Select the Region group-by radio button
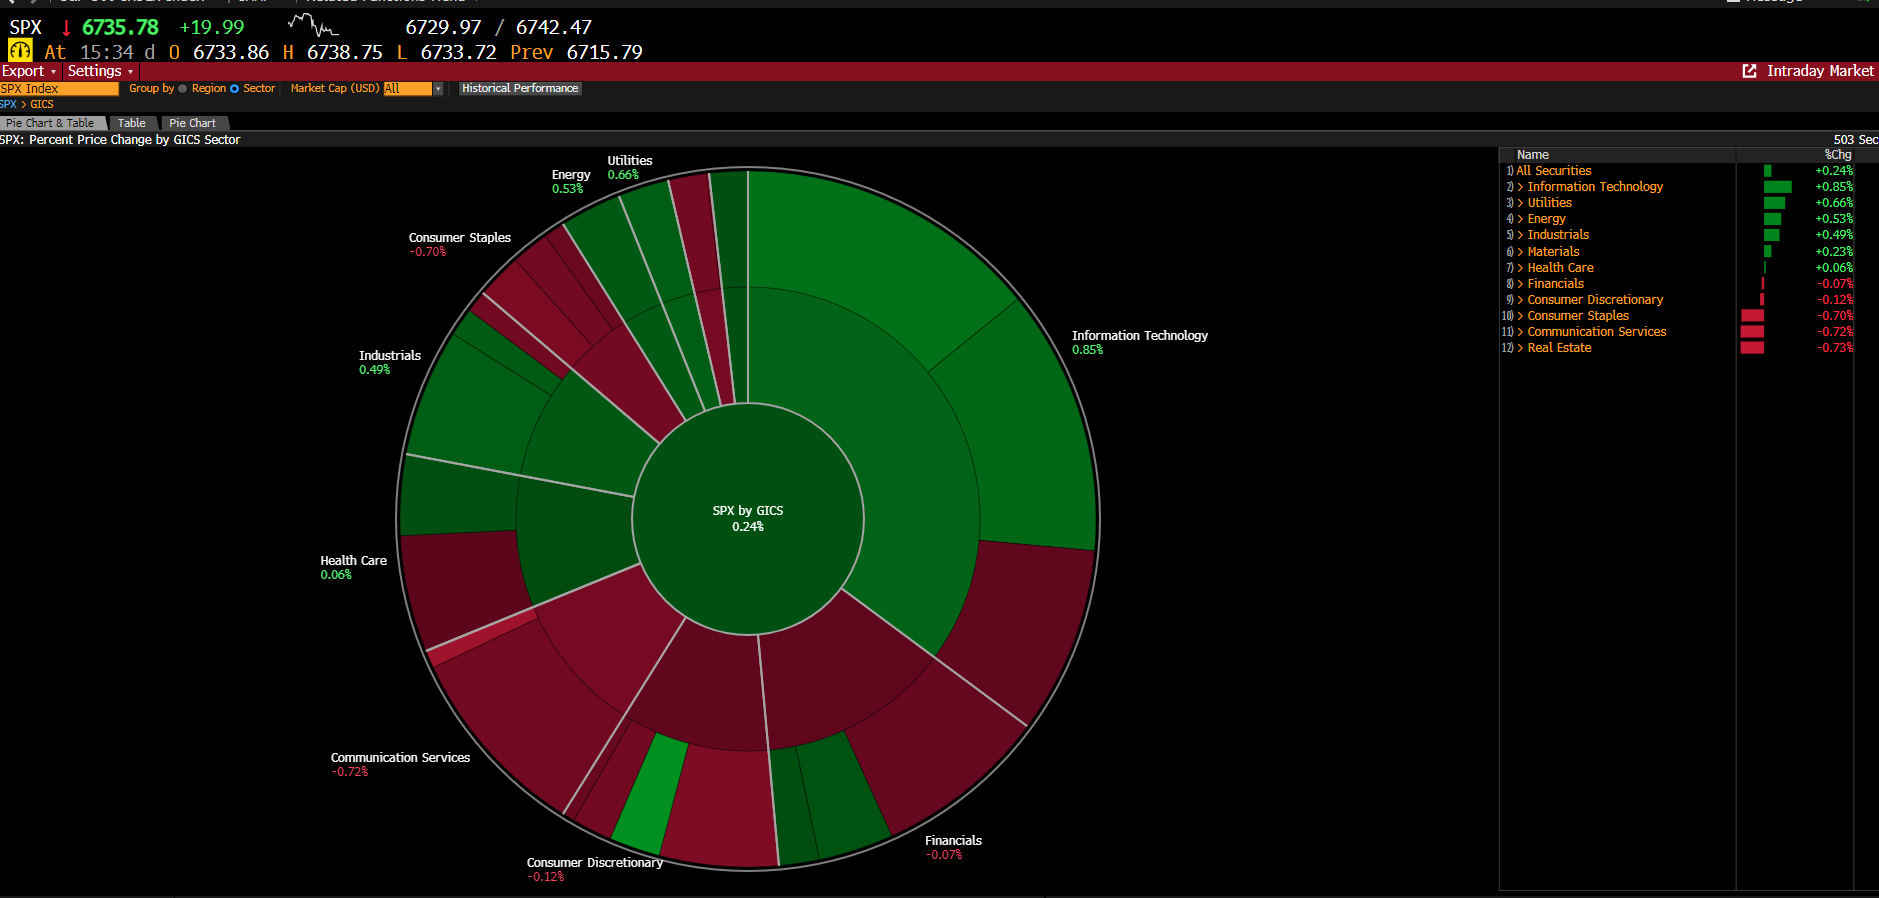Image resolution: width=1879 pixels, height=898 pixels. point(183,89)
